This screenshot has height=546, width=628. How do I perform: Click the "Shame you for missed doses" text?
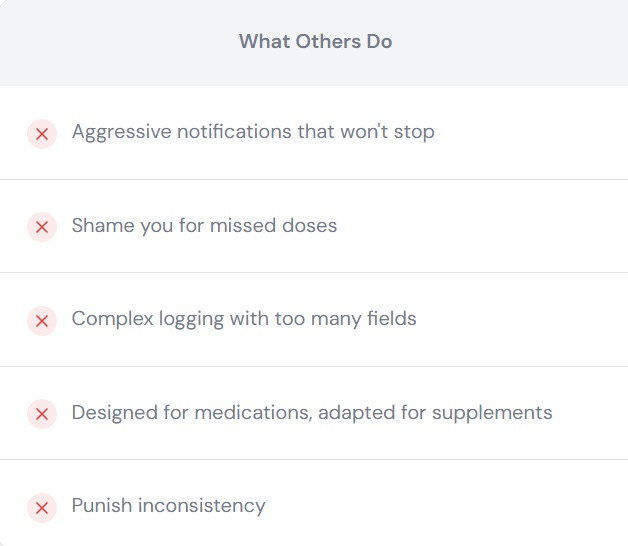204,226
